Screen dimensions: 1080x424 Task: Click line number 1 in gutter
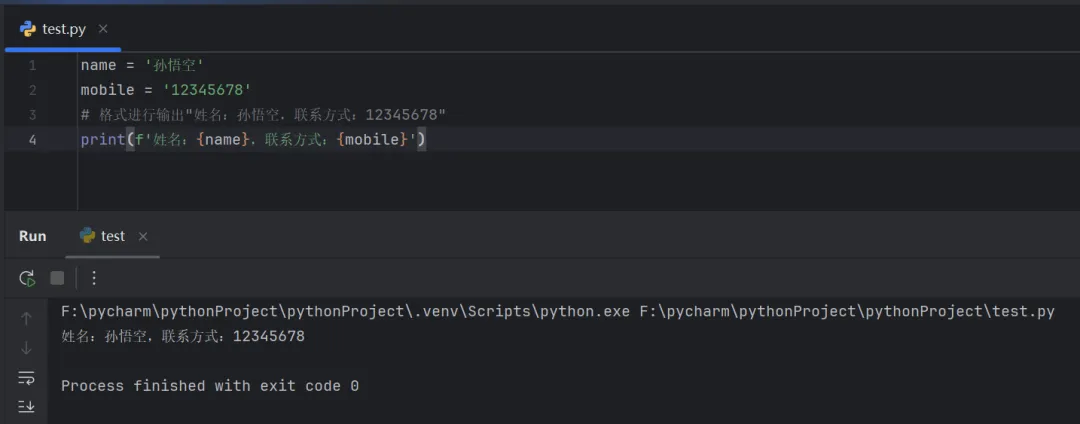pyautogui.click(x=33, y=65)
